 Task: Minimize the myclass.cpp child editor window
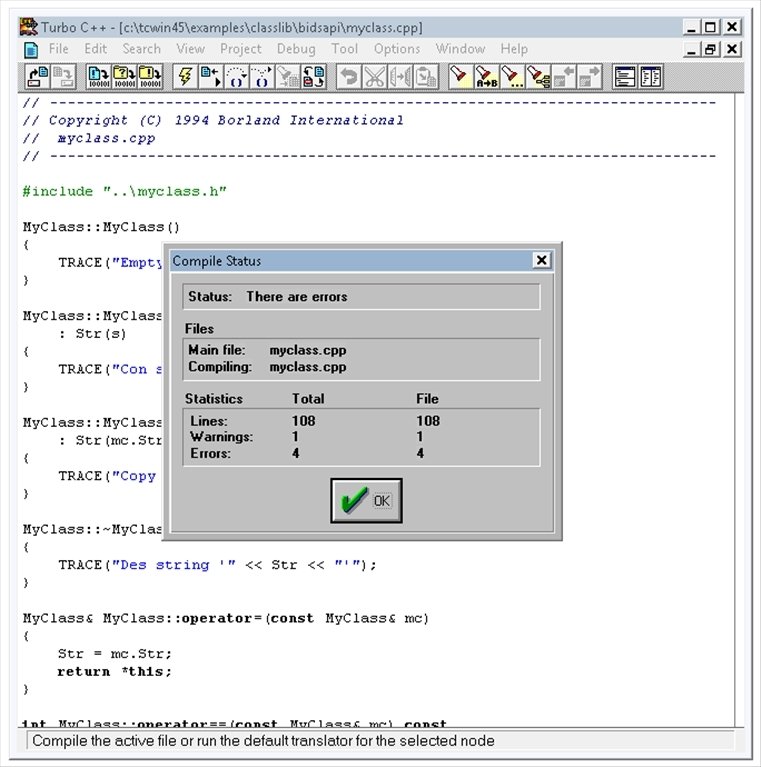tap(691, 49)
